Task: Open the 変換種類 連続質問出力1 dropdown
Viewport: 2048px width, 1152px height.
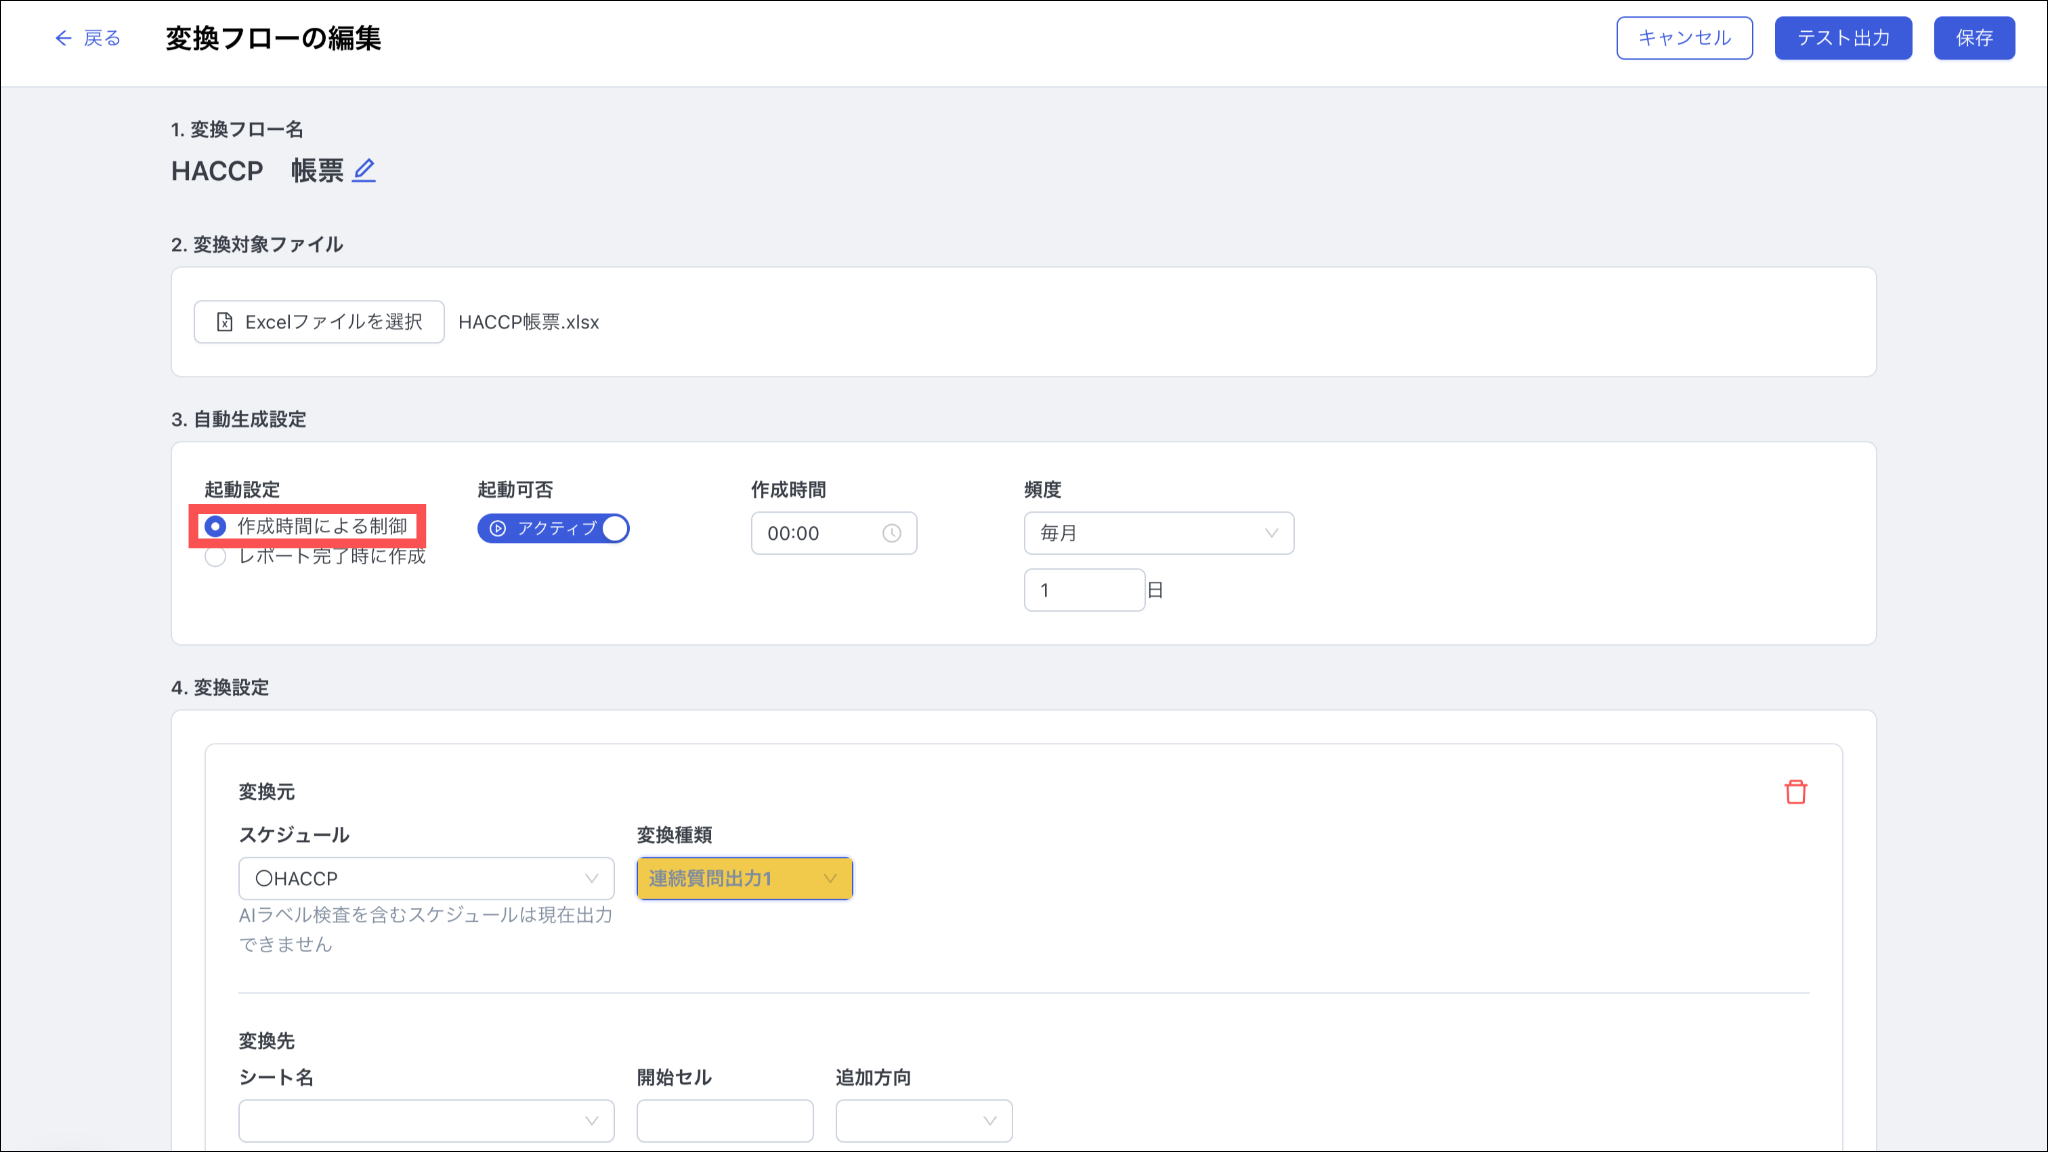Action: (x=744, y=878)
